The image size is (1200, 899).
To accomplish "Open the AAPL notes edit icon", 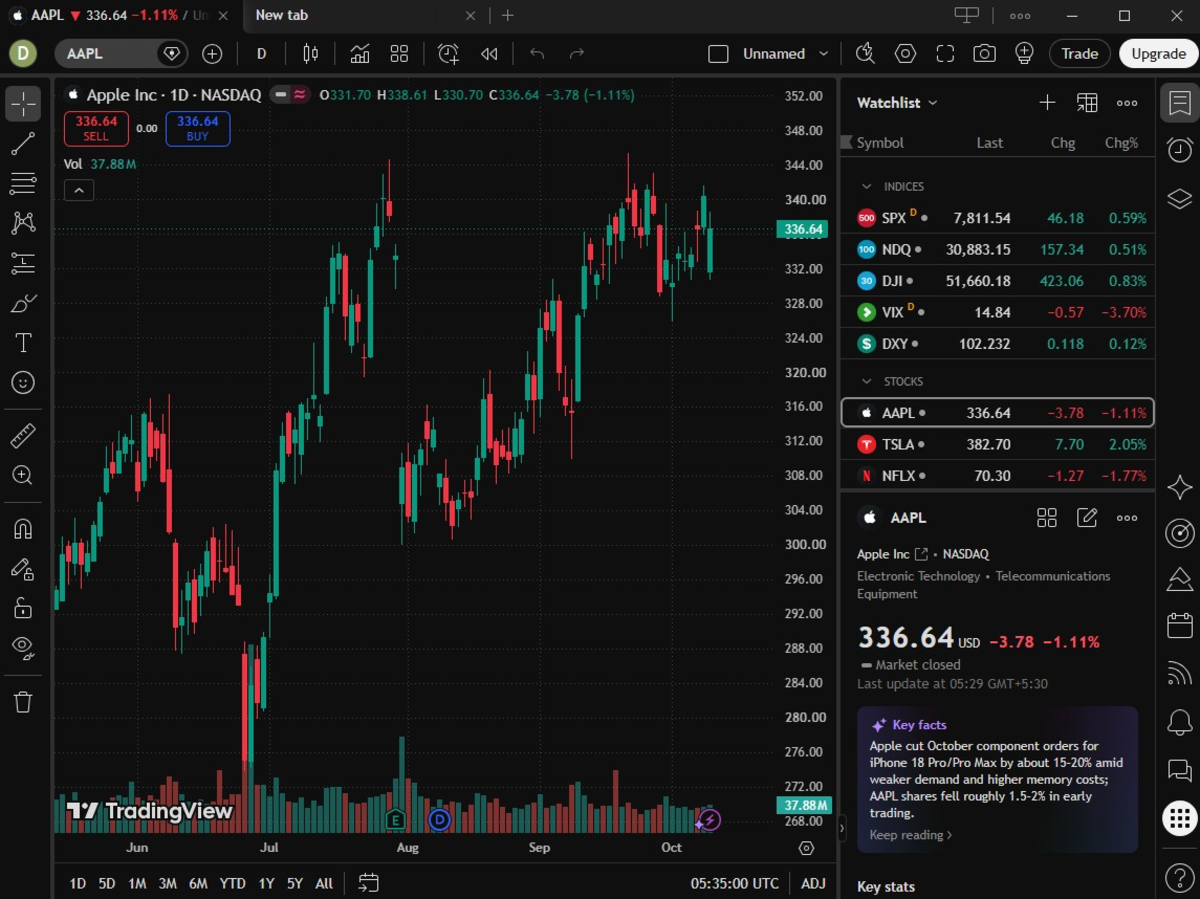I will click(x=1087, y=518).
